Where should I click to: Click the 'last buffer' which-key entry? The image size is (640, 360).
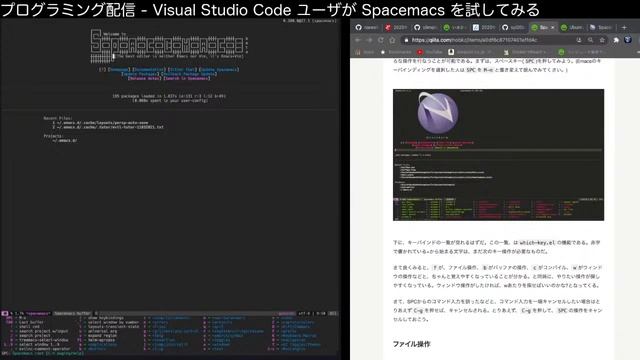coord(31,322)
